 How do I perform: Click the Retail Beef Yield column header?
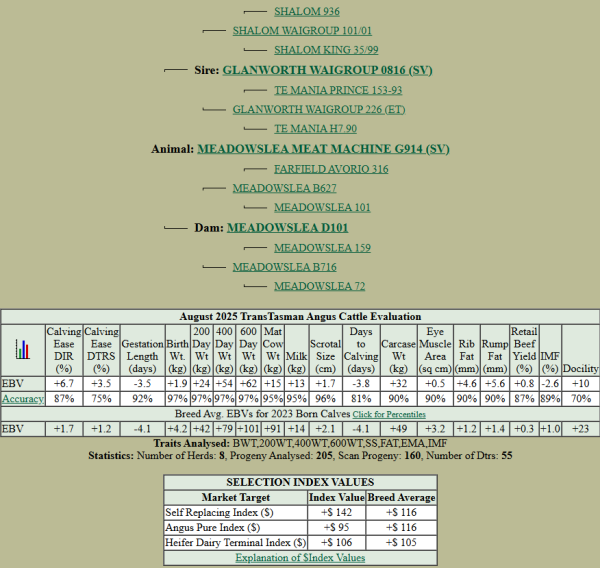coord(524,350)
